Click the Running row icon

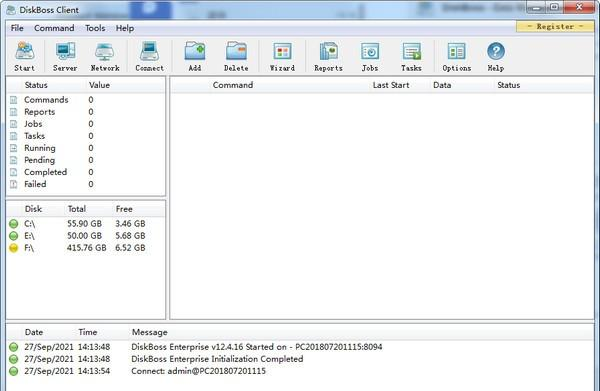coord(14,148)
